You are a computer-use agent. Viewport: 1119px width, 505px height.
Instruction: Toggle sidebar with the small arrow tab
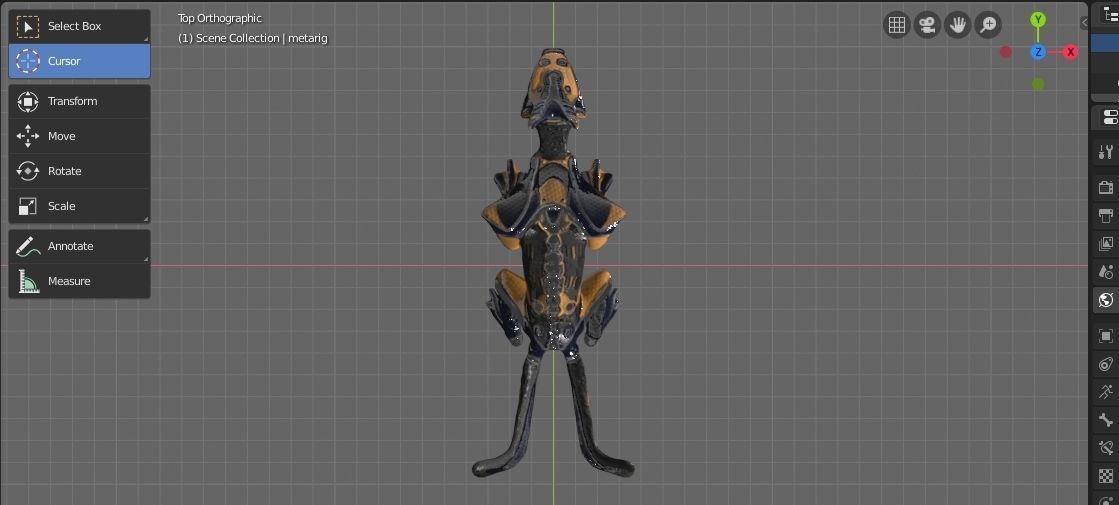tap(1084, 23)
